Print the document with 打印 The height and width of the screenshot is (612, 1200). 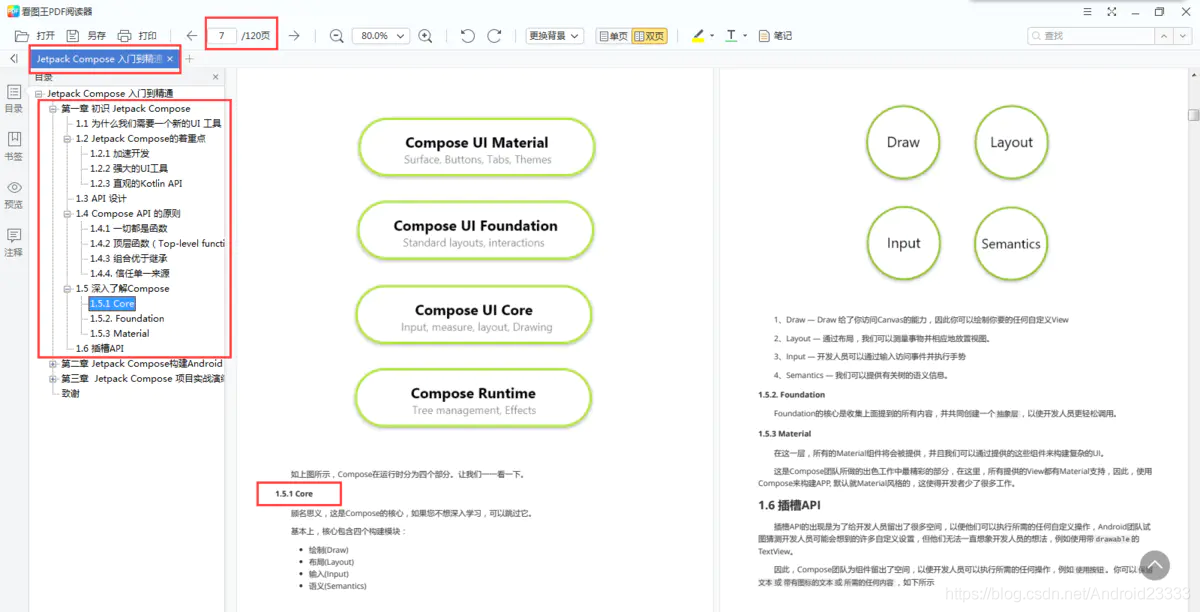(138, 36)
